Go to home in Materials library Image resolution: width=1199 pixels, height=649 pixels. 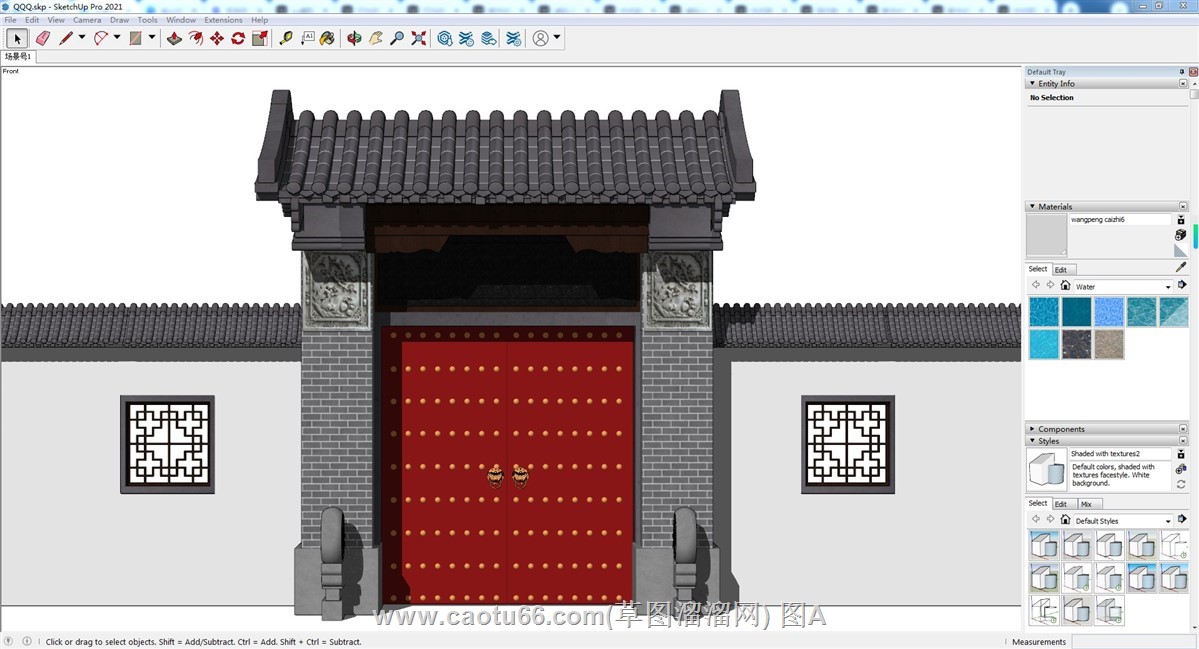pos(1065,285)
